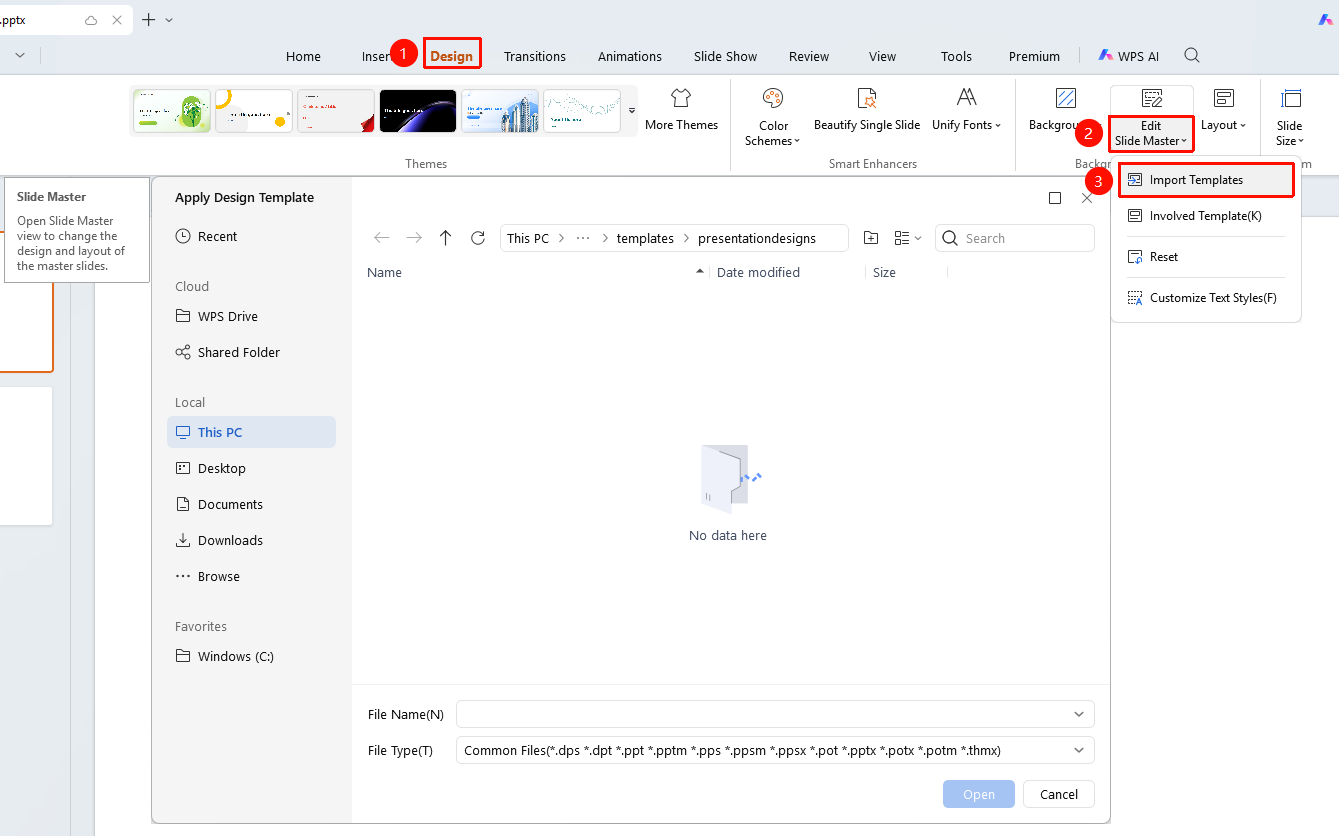Screen dimensions: 1339x836
Task: Choose Import Templates menu item
Action: point(1206,180)
